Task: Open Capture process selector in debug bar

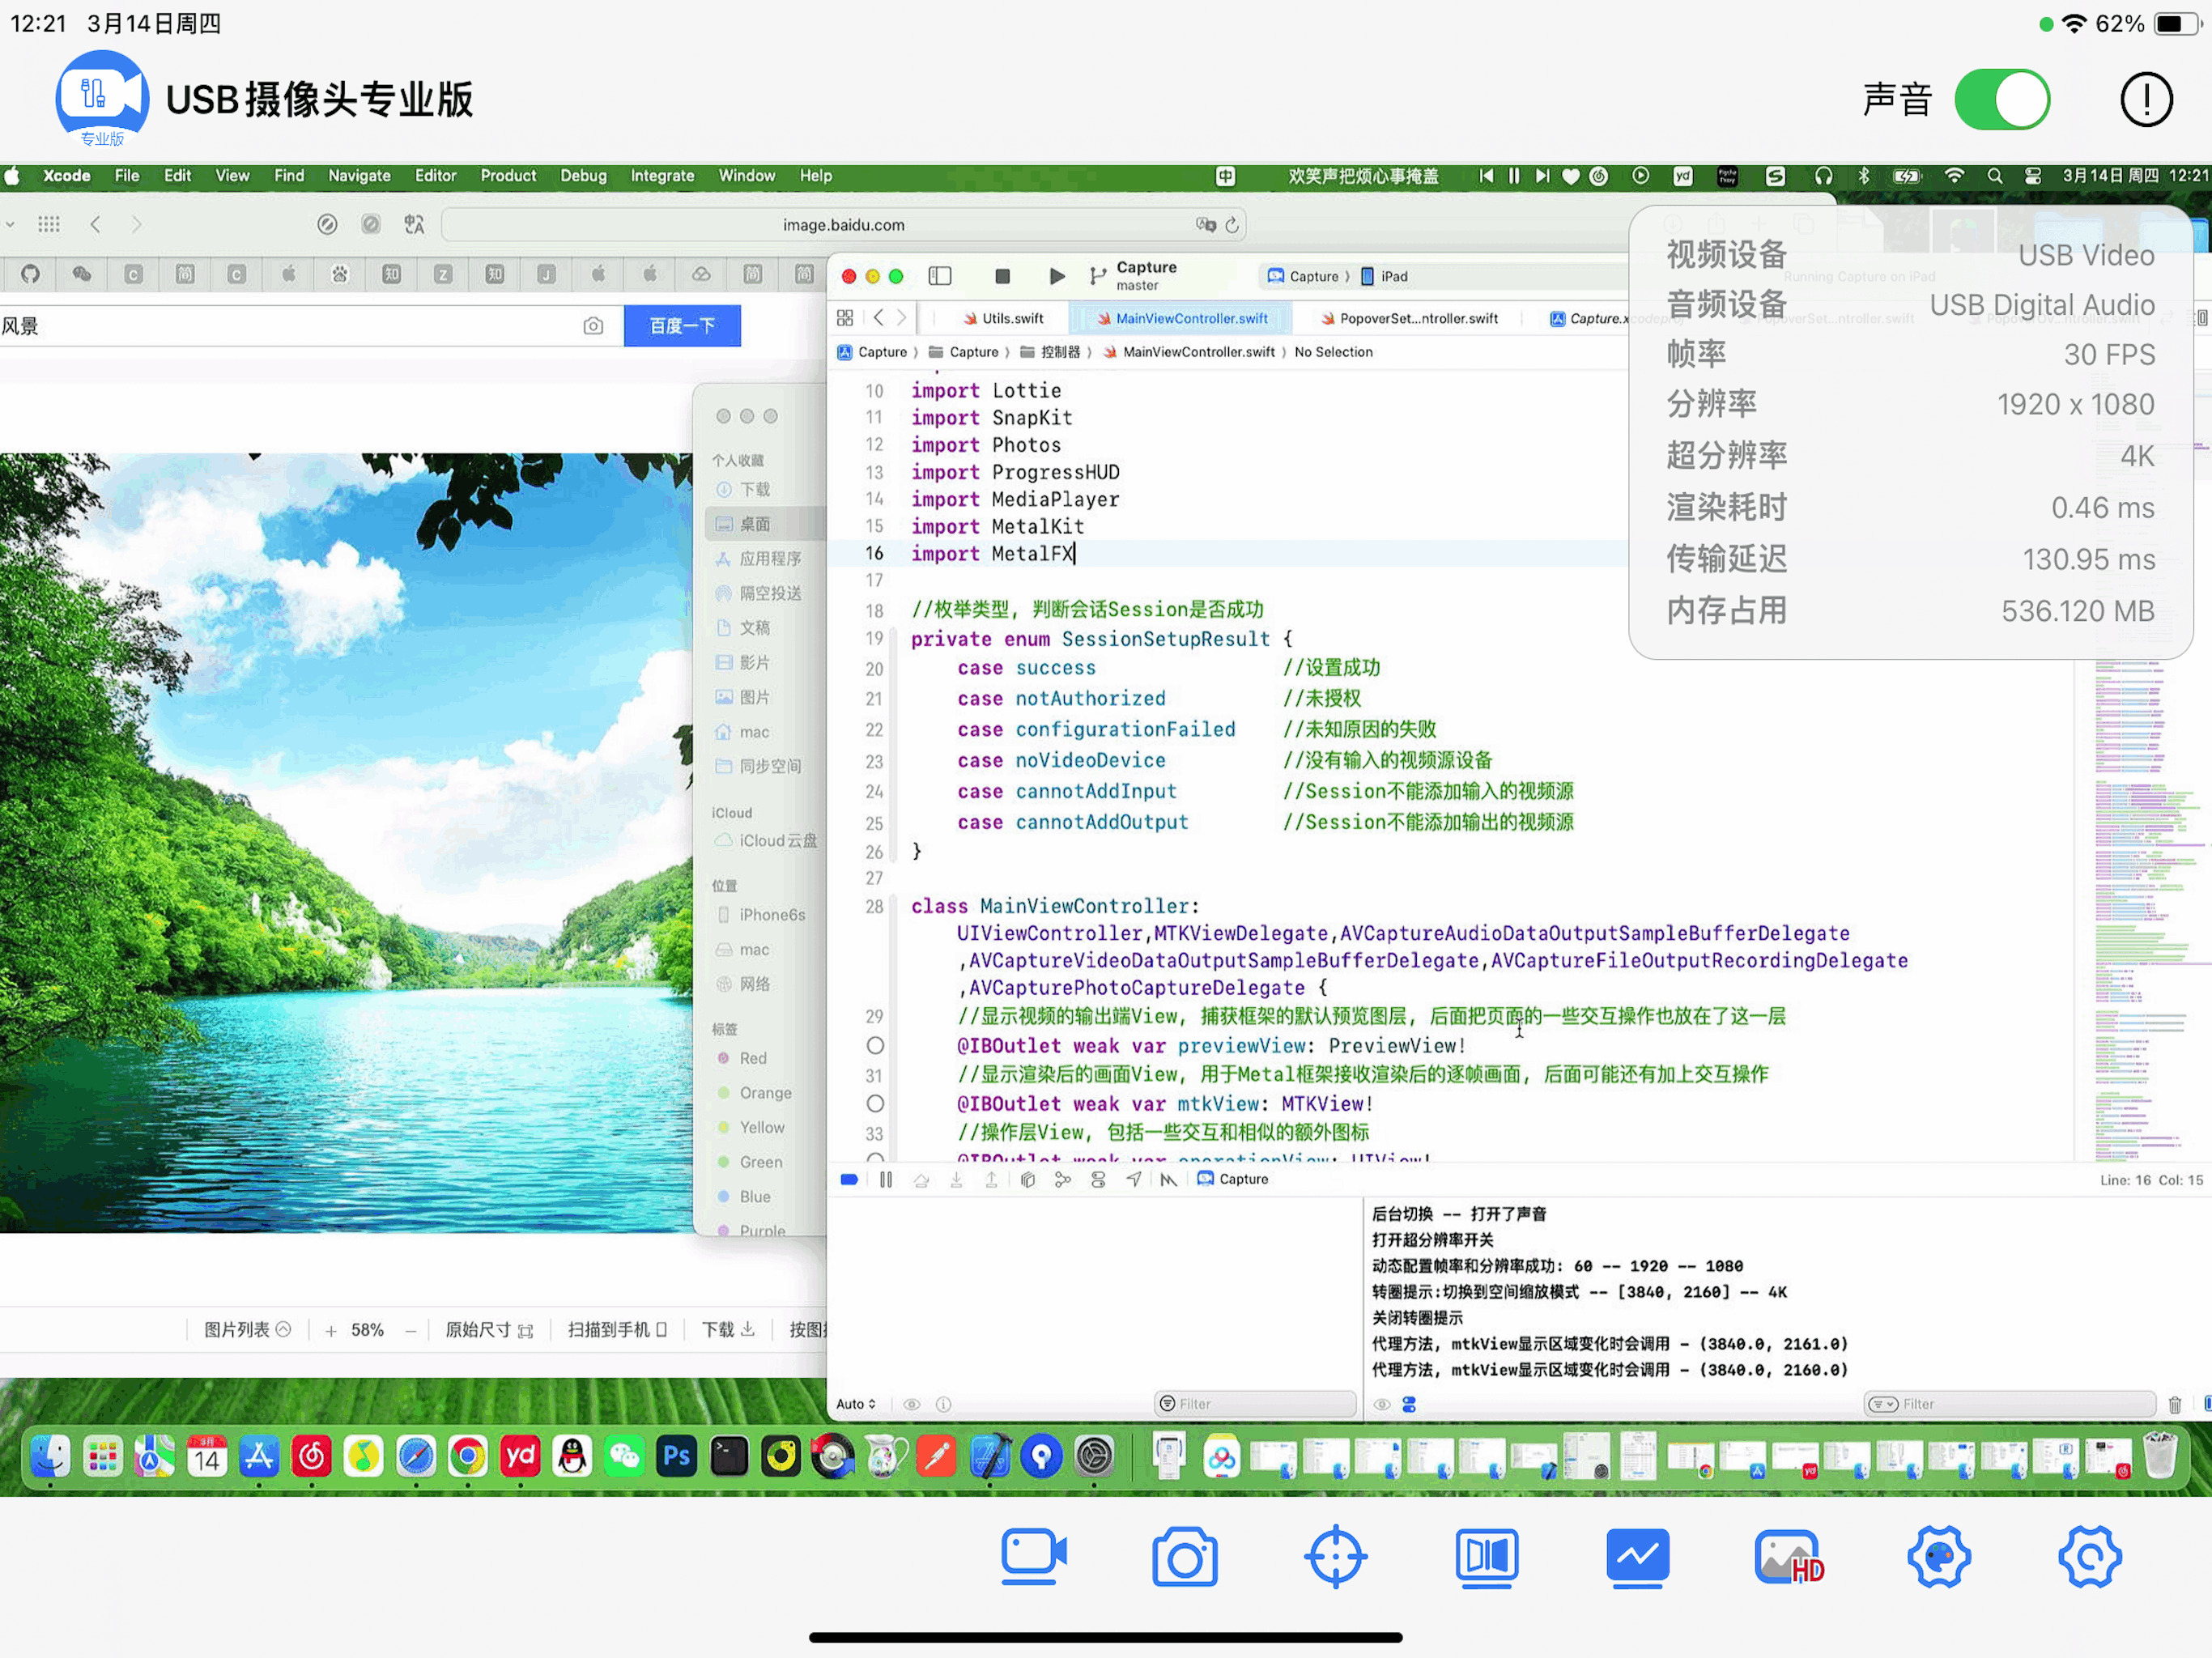Action: coord(1233,1180)
